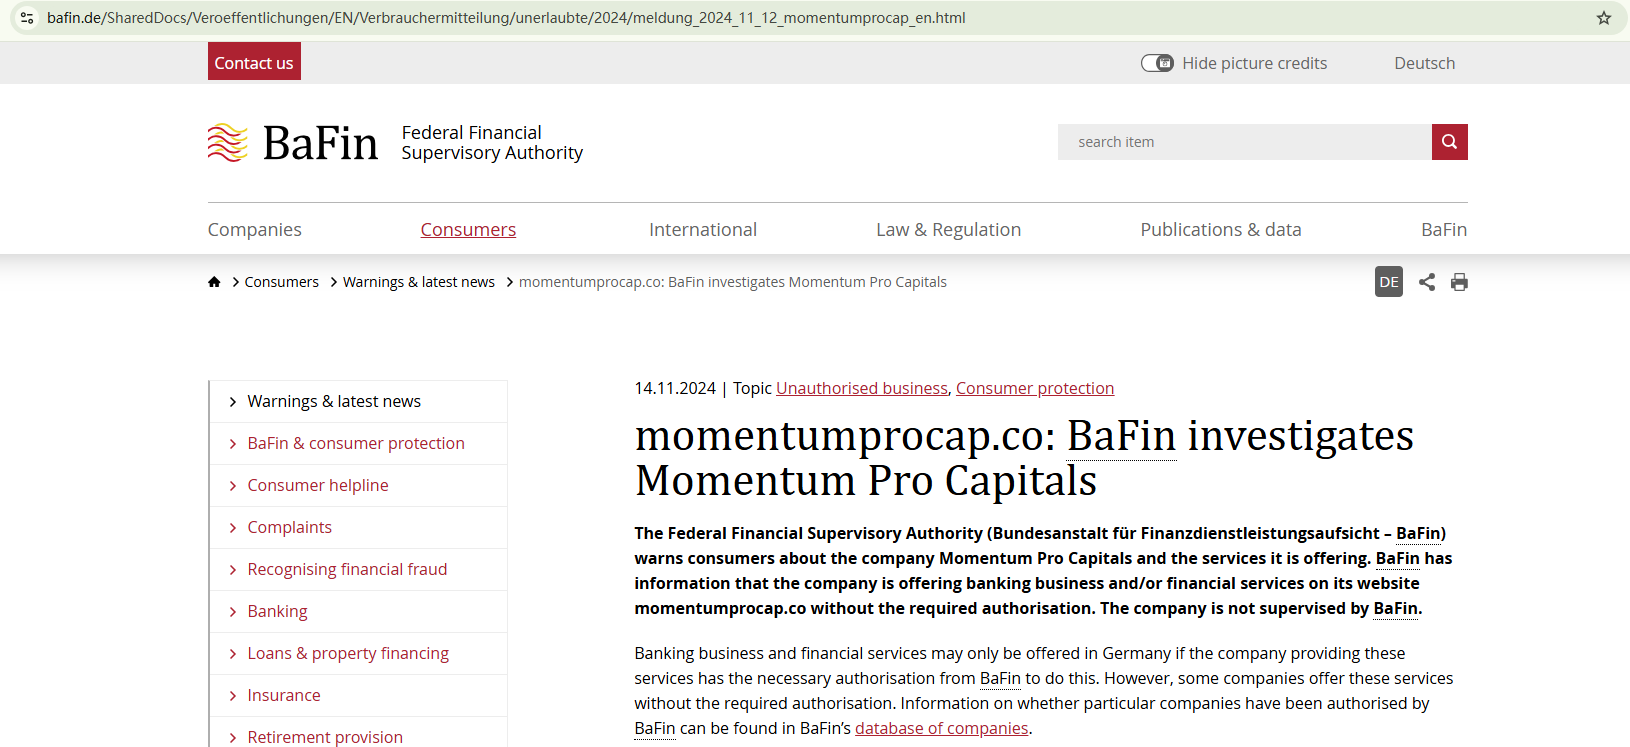Screen dimensions: 1630x747
Task: Open the Unauthorised business topic link
Action: [x=862, y=388]
